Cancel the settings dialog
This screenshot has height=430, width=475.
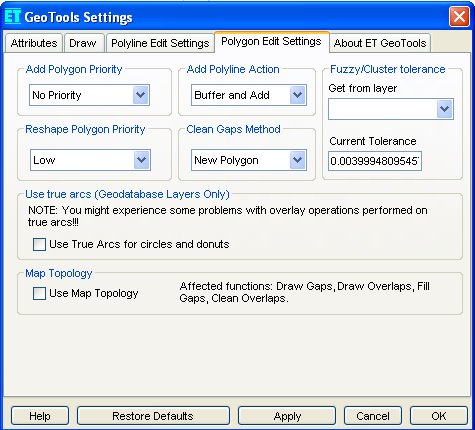pyautogui.click(x=373, y=416)
